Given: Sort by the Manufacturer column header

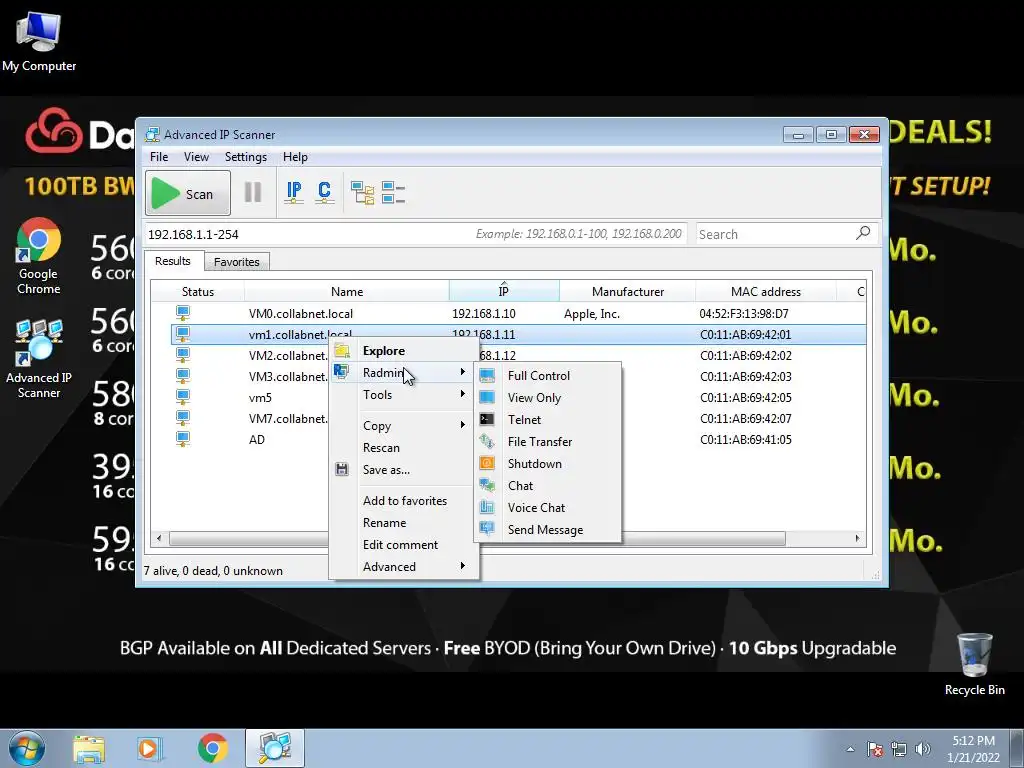Looking at the screenshot, I should click(628, 291).
